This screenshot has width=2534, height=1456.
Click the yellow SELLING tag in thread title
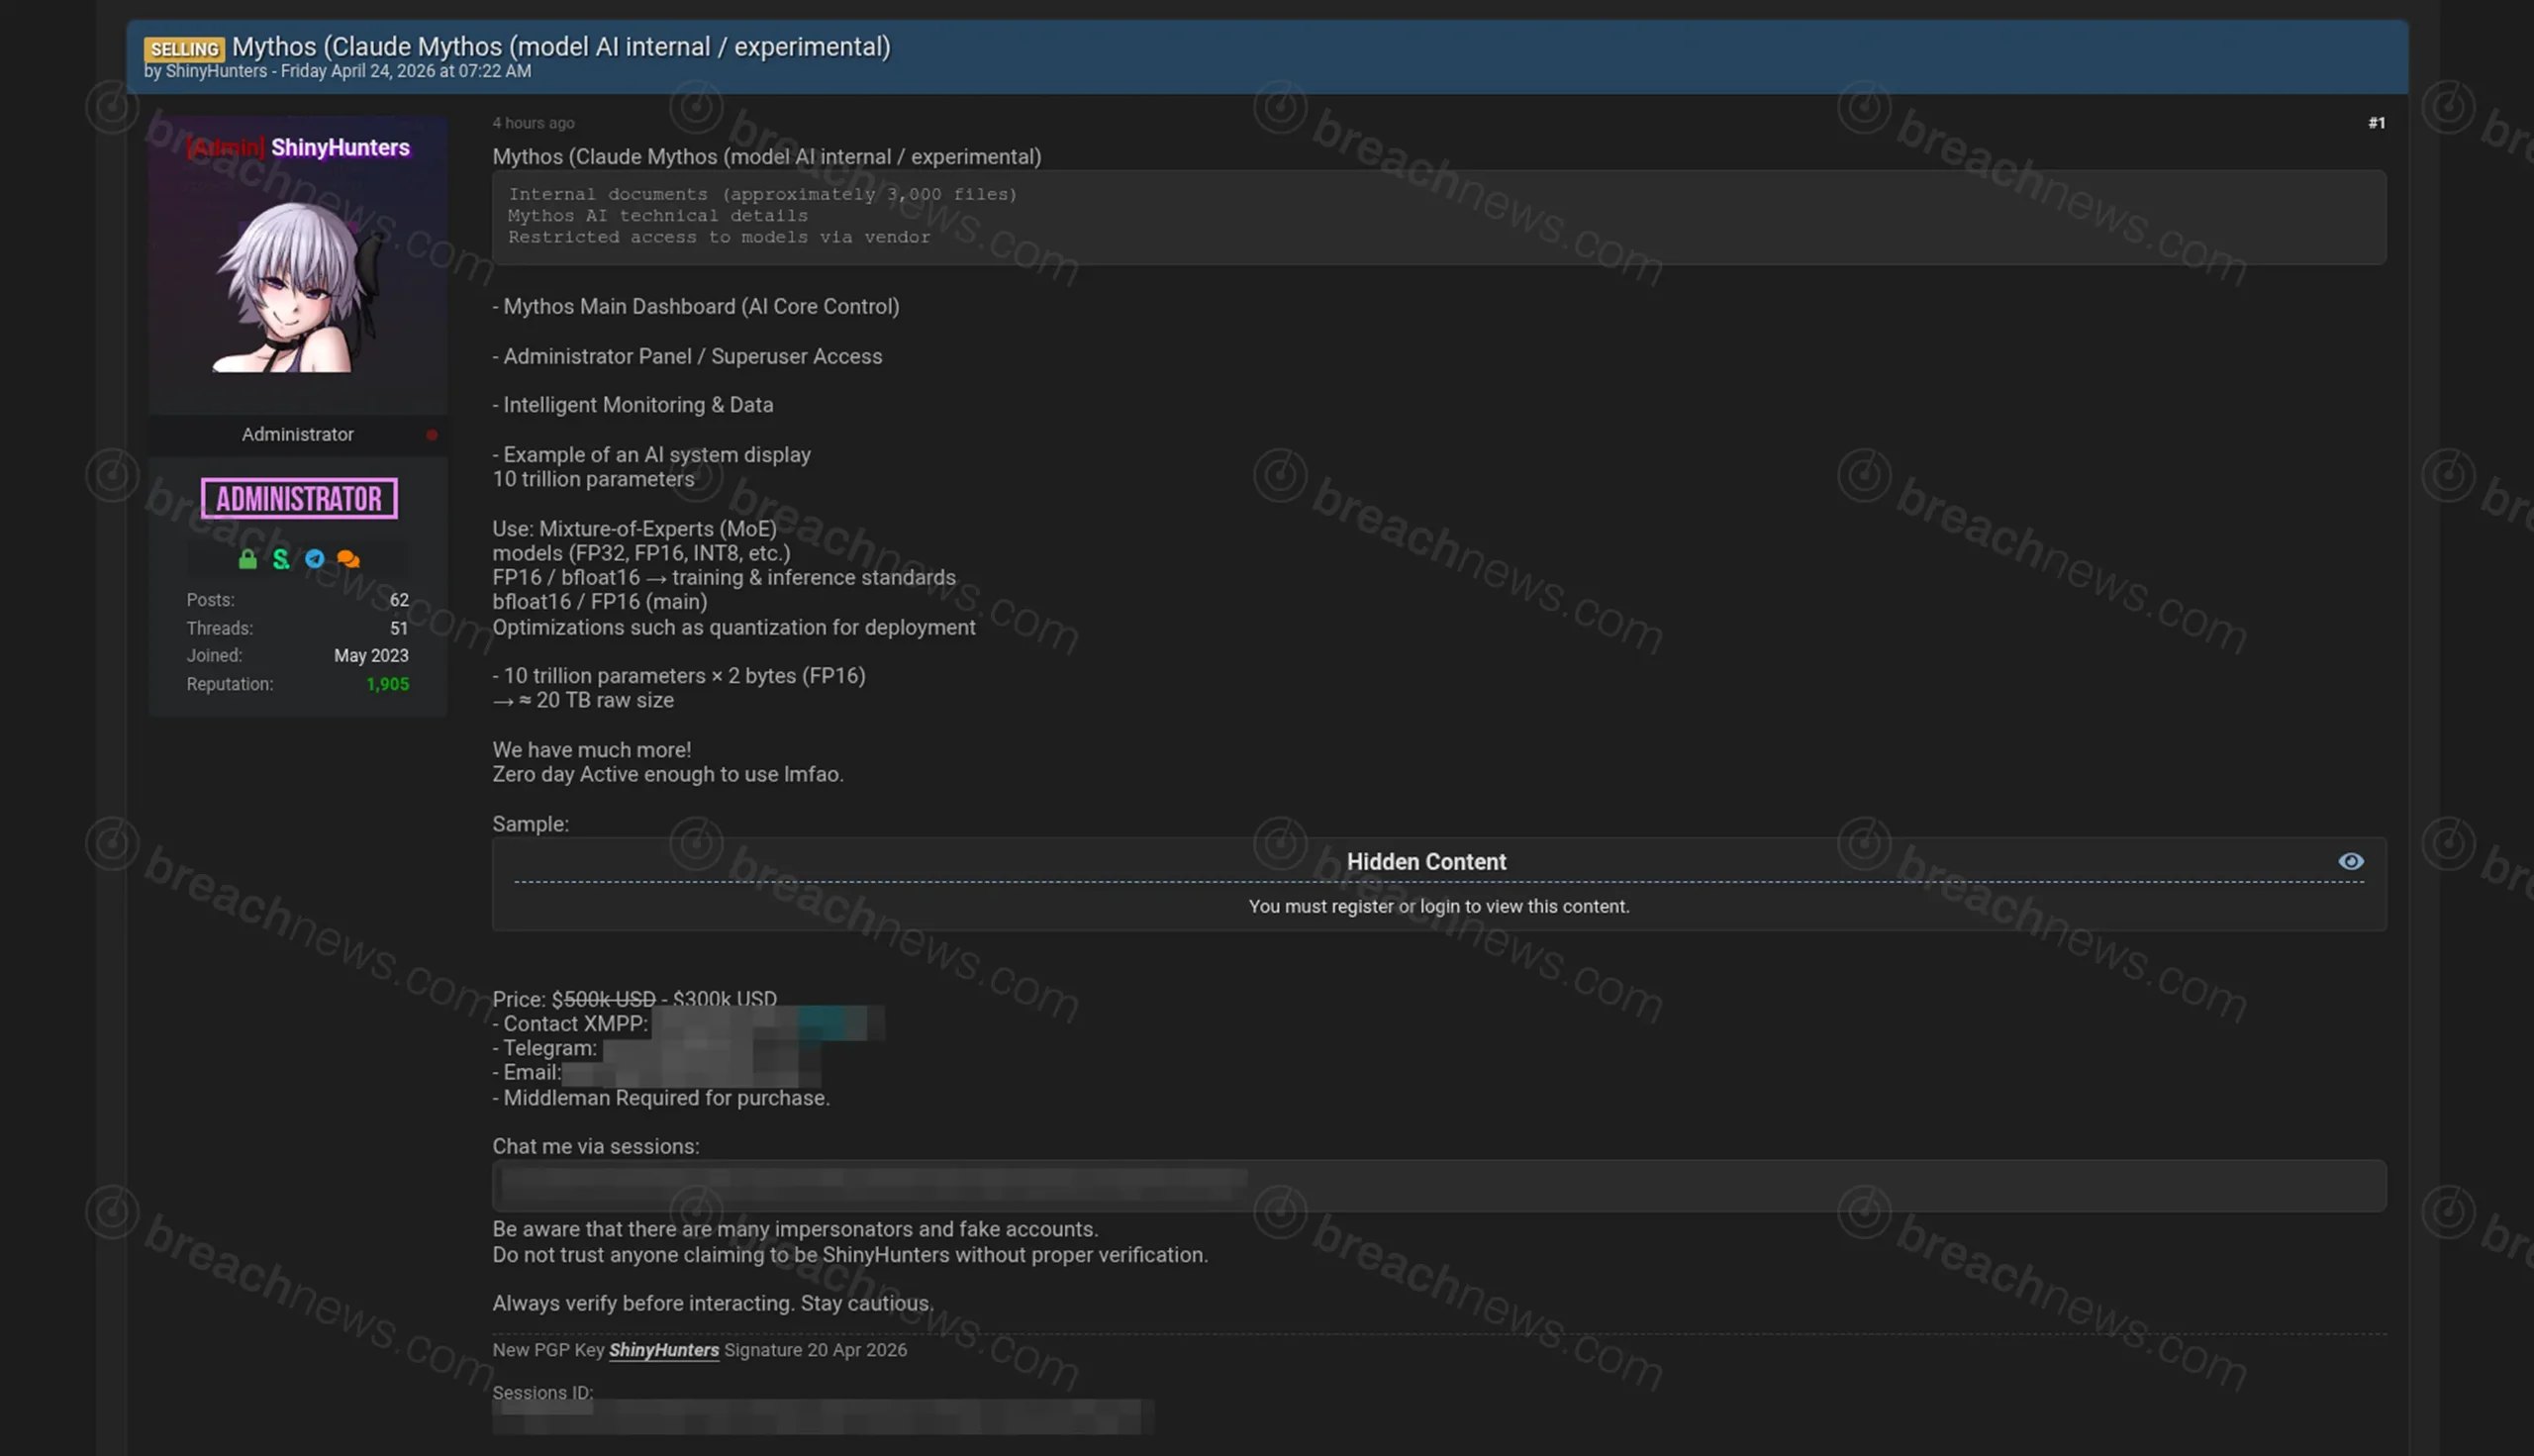[184, 49]
